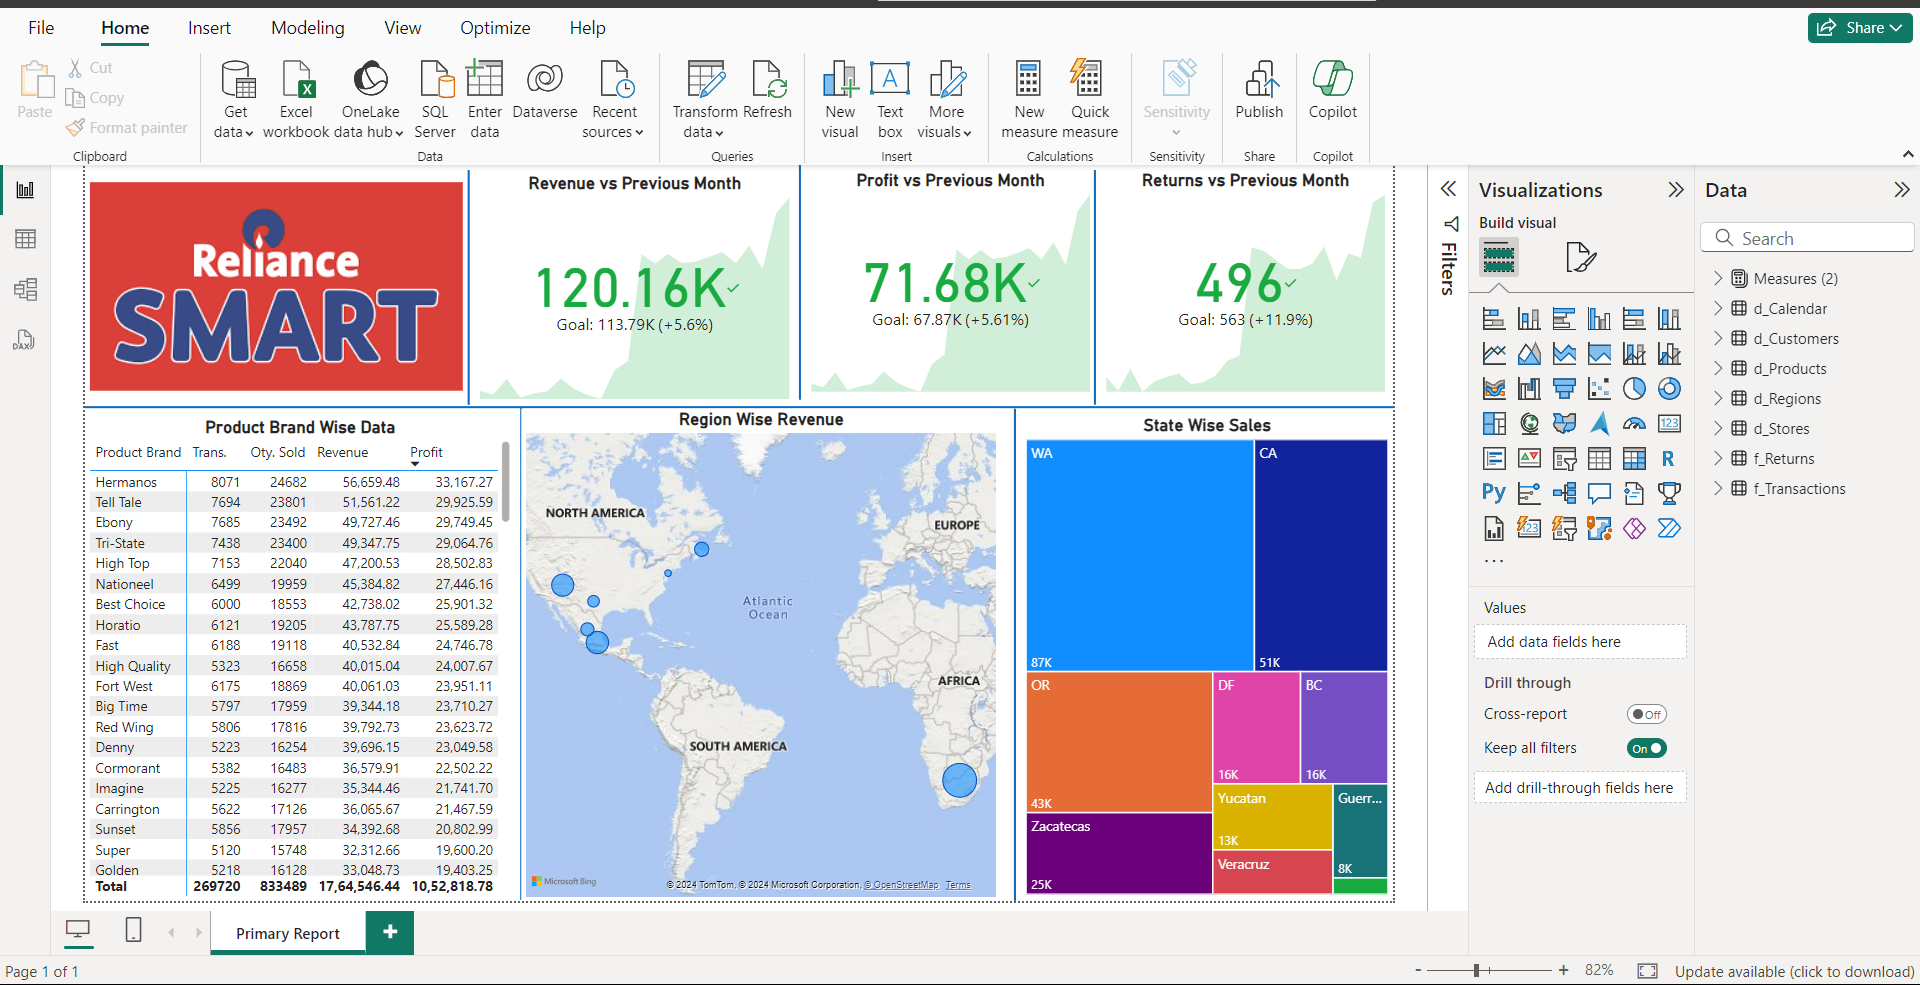Image resolution: width=1920 pixels, height=985 pixels.
Task: Select the Line chart visual
Action: 1494,354
